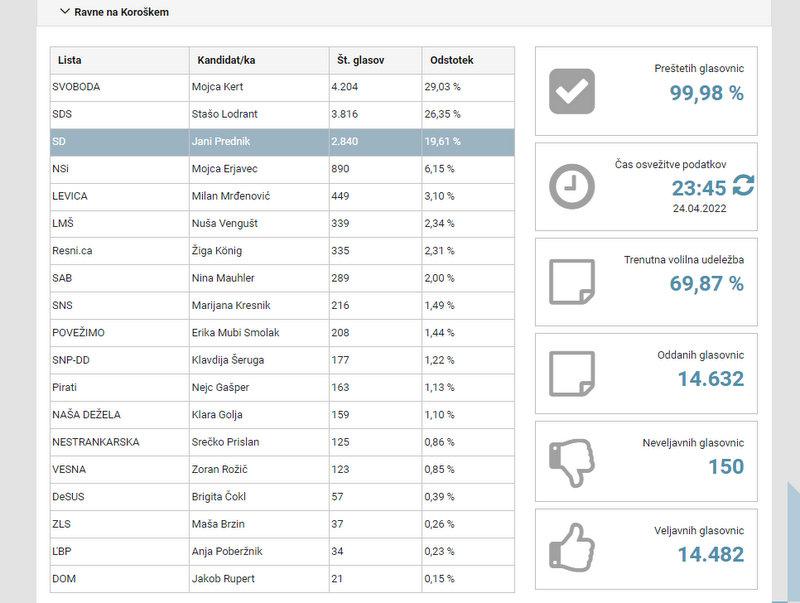
Task: Select the highlighted SD Jani Prednik row
Action: [282, 142]
